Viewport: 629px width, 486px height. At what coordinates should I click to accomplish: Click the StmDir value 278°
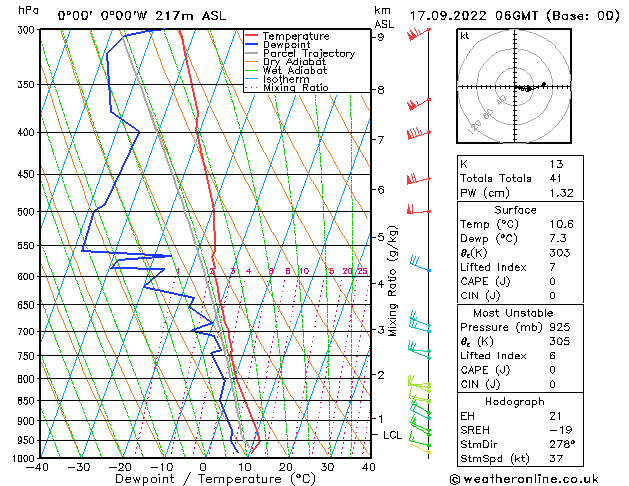[x=562, y=445]
